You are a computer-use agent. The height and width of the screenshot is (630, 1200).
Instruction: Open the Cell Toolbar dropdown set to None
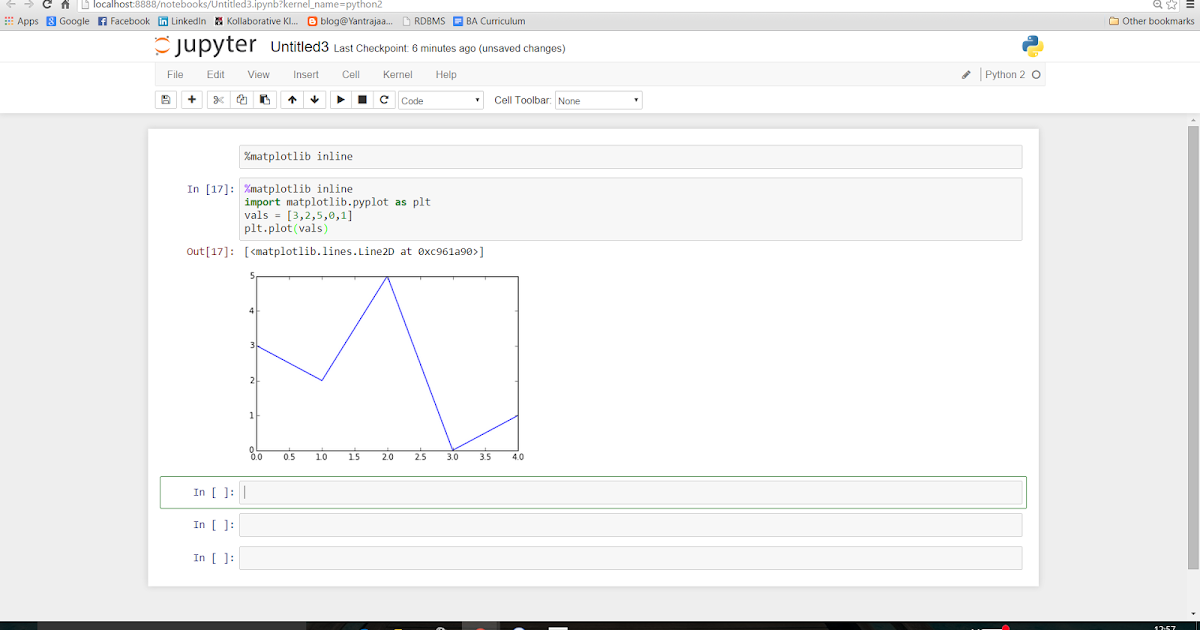coord(598,99)
